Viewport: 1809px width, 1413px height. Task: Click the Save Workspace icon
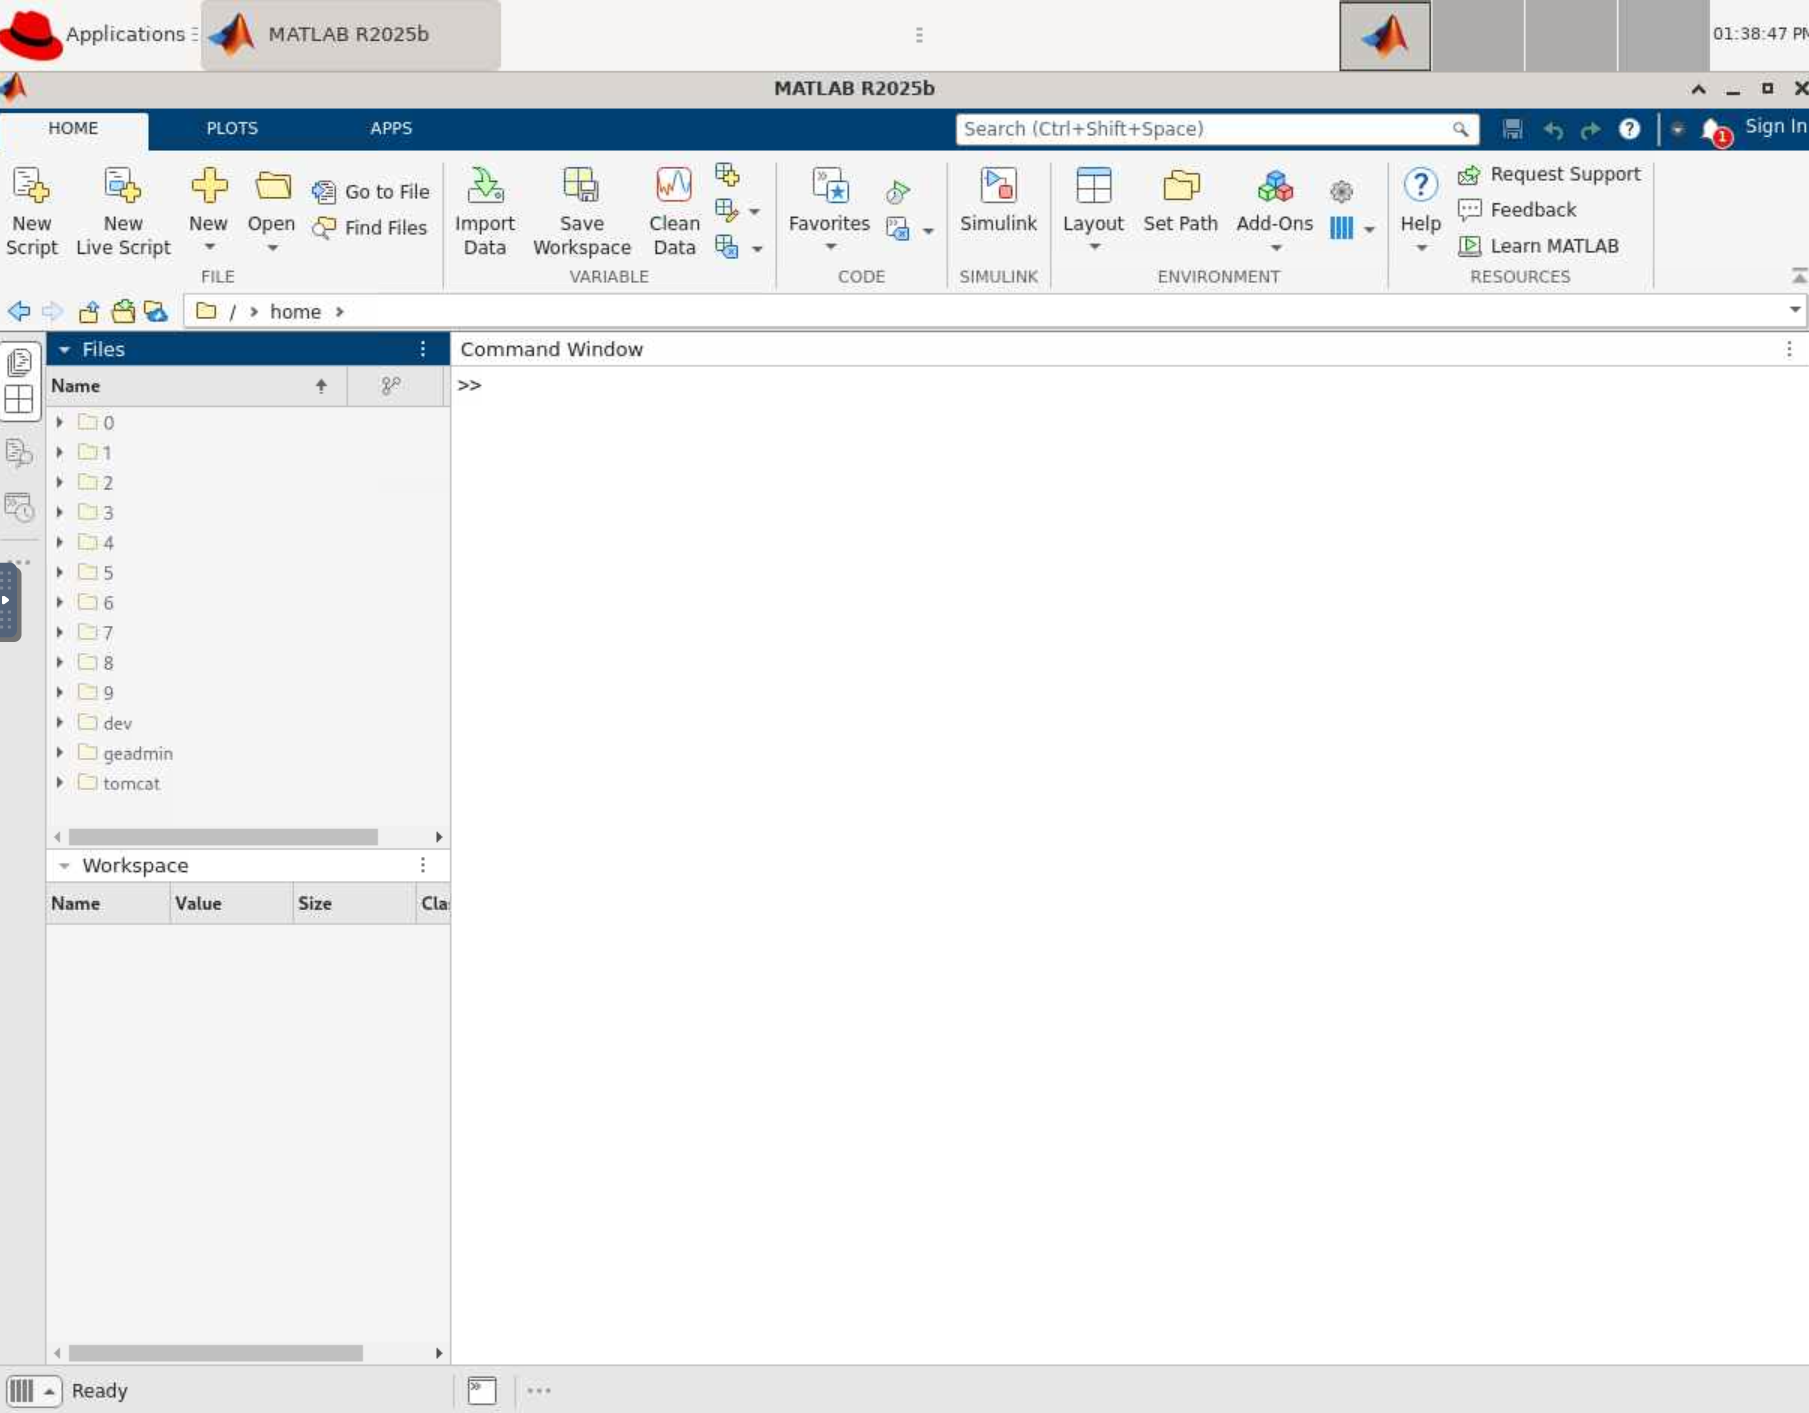pyautogui.click(x=581, y=187)
